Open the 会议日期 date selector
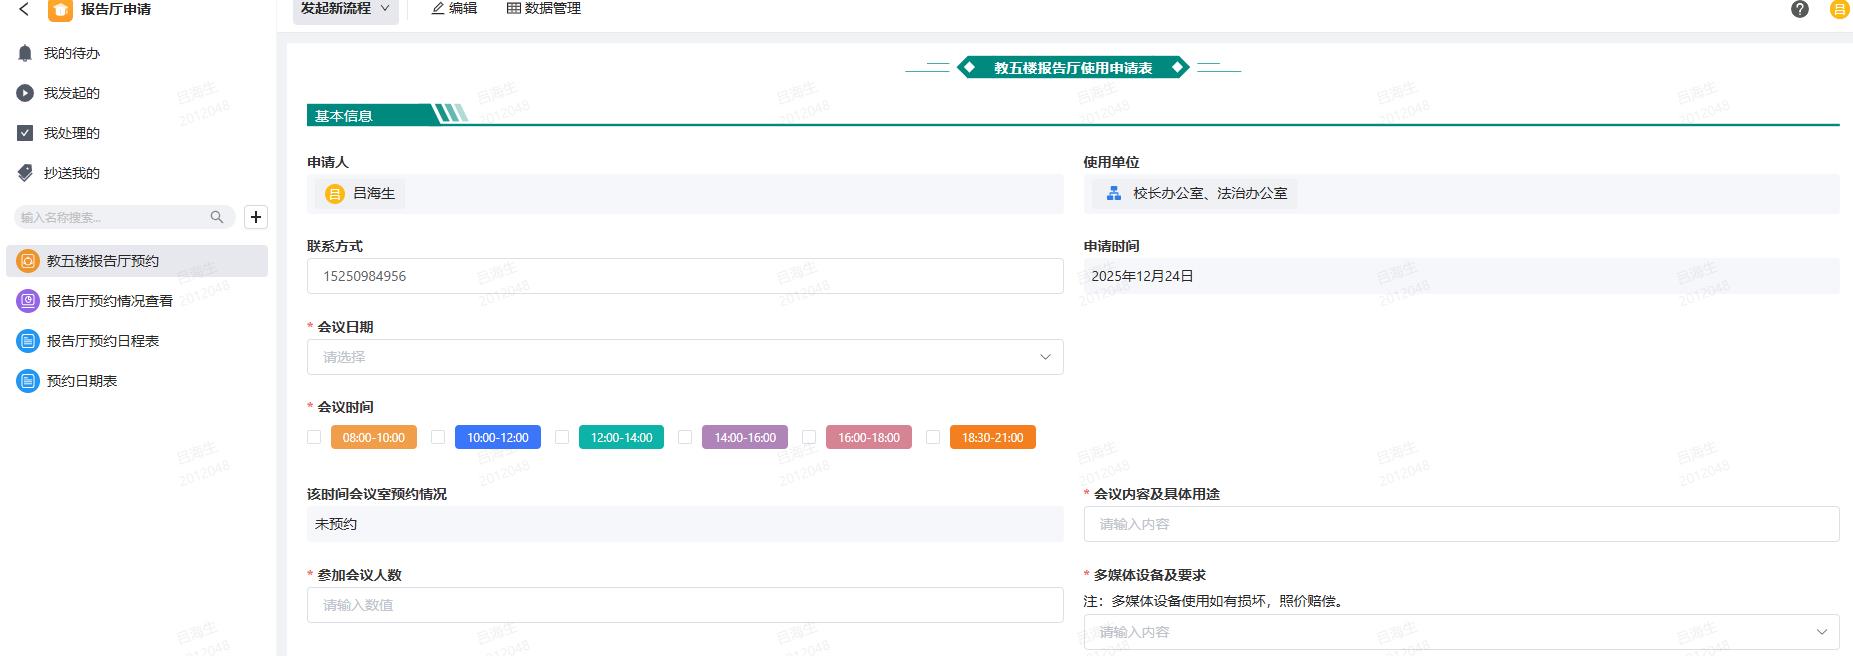Image resolution: width=1853 pixels, height=656 pixels. pyautogui.click(x=684, y=357)
